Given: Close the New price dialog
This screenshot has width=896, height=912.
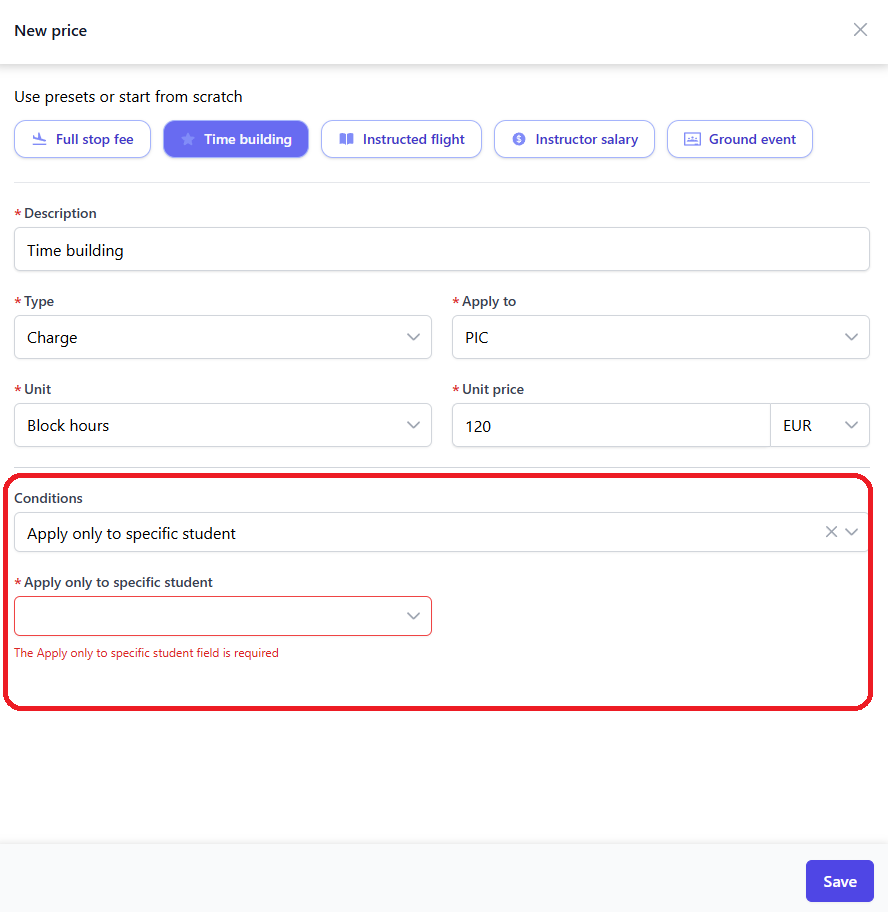Looking at the screenshot, I should [860, 30].
